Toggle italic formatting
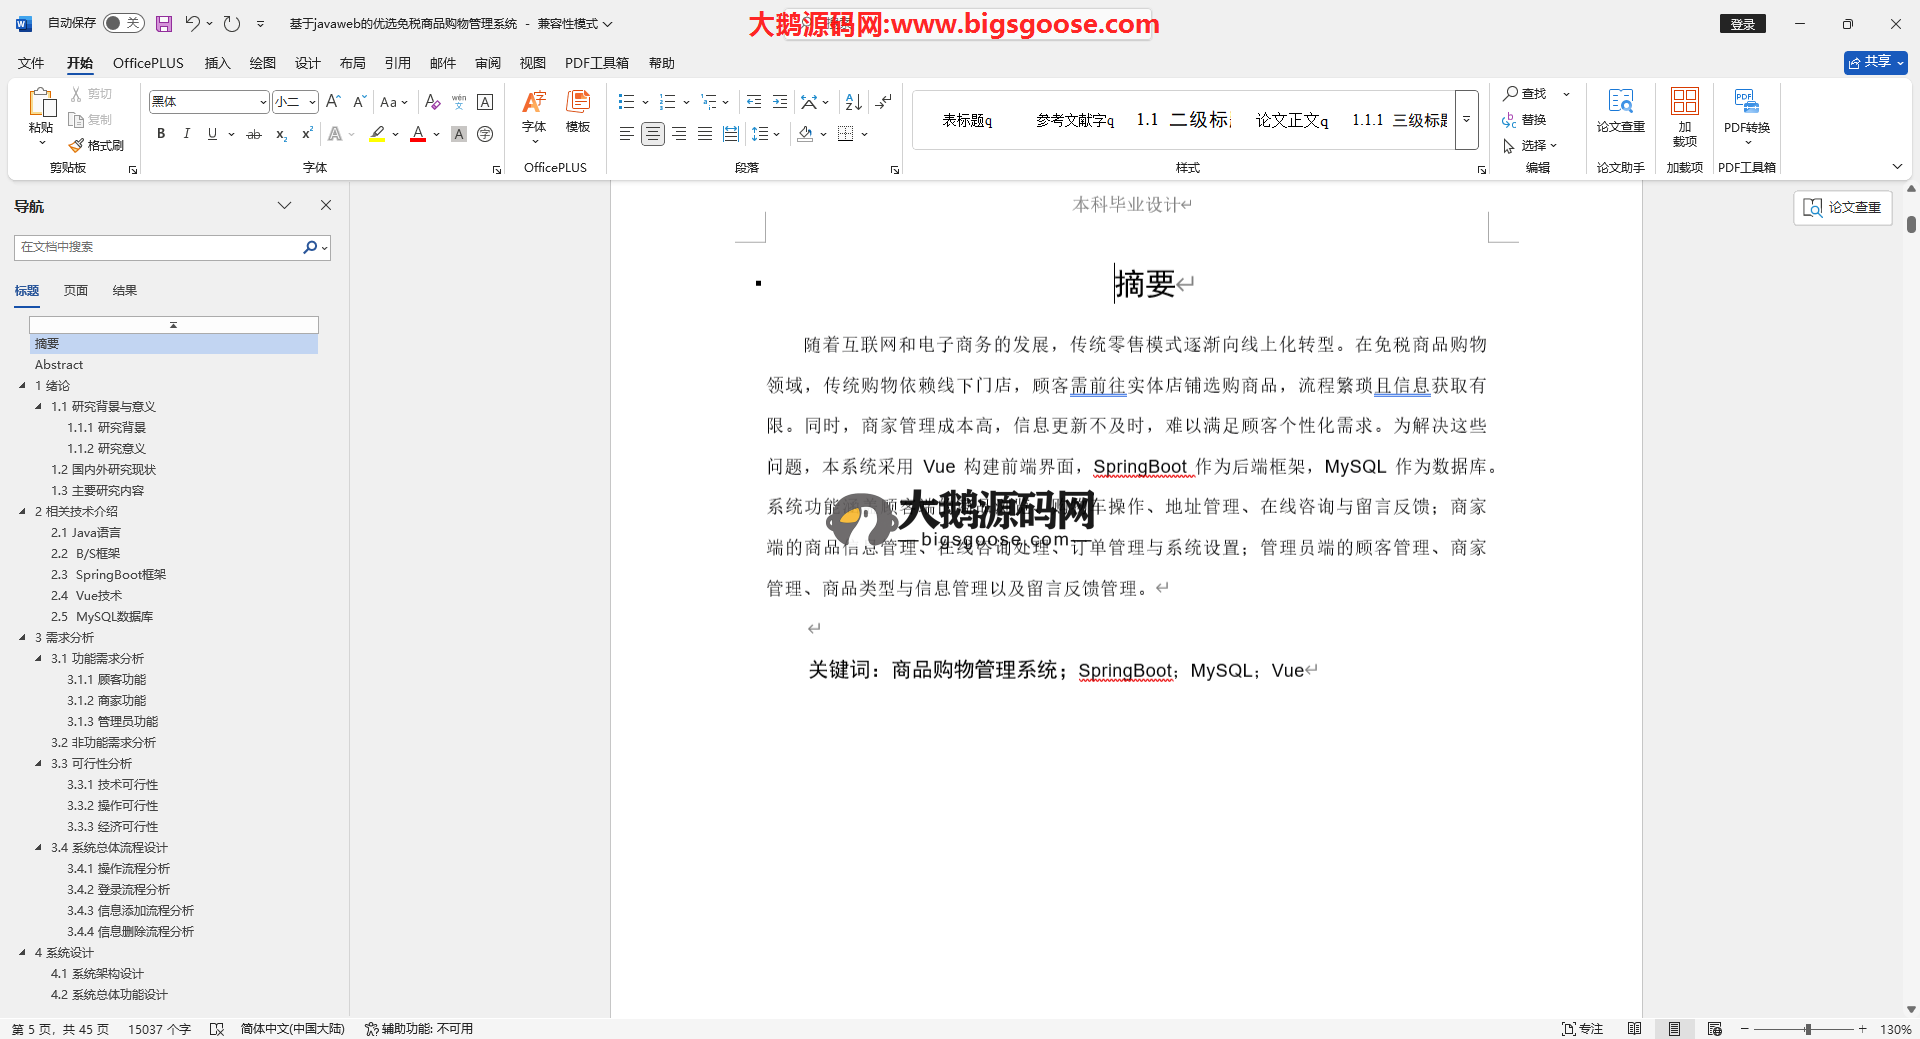Screen dimensions: 1920x1039 (186, 134)
